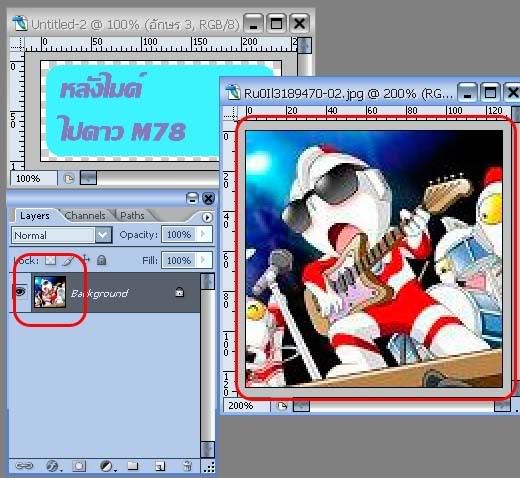Toggle Lock image pixels brush icon
Screen dimensions: 520x478
(68, 260)
